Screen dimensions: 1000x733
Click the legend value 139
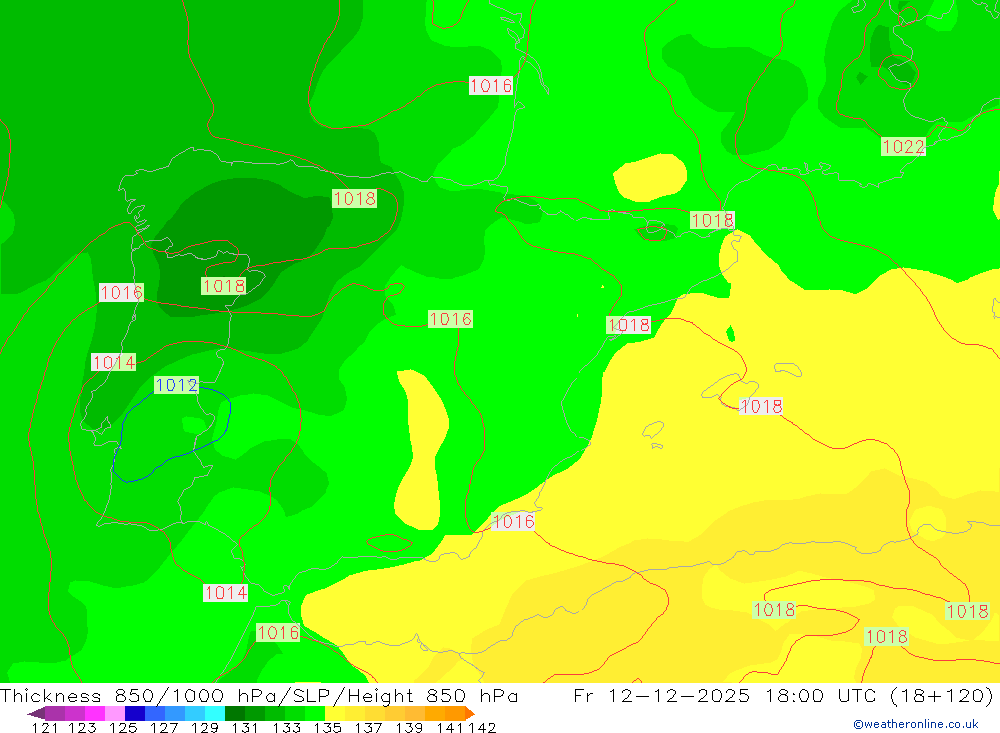point(409,727)
